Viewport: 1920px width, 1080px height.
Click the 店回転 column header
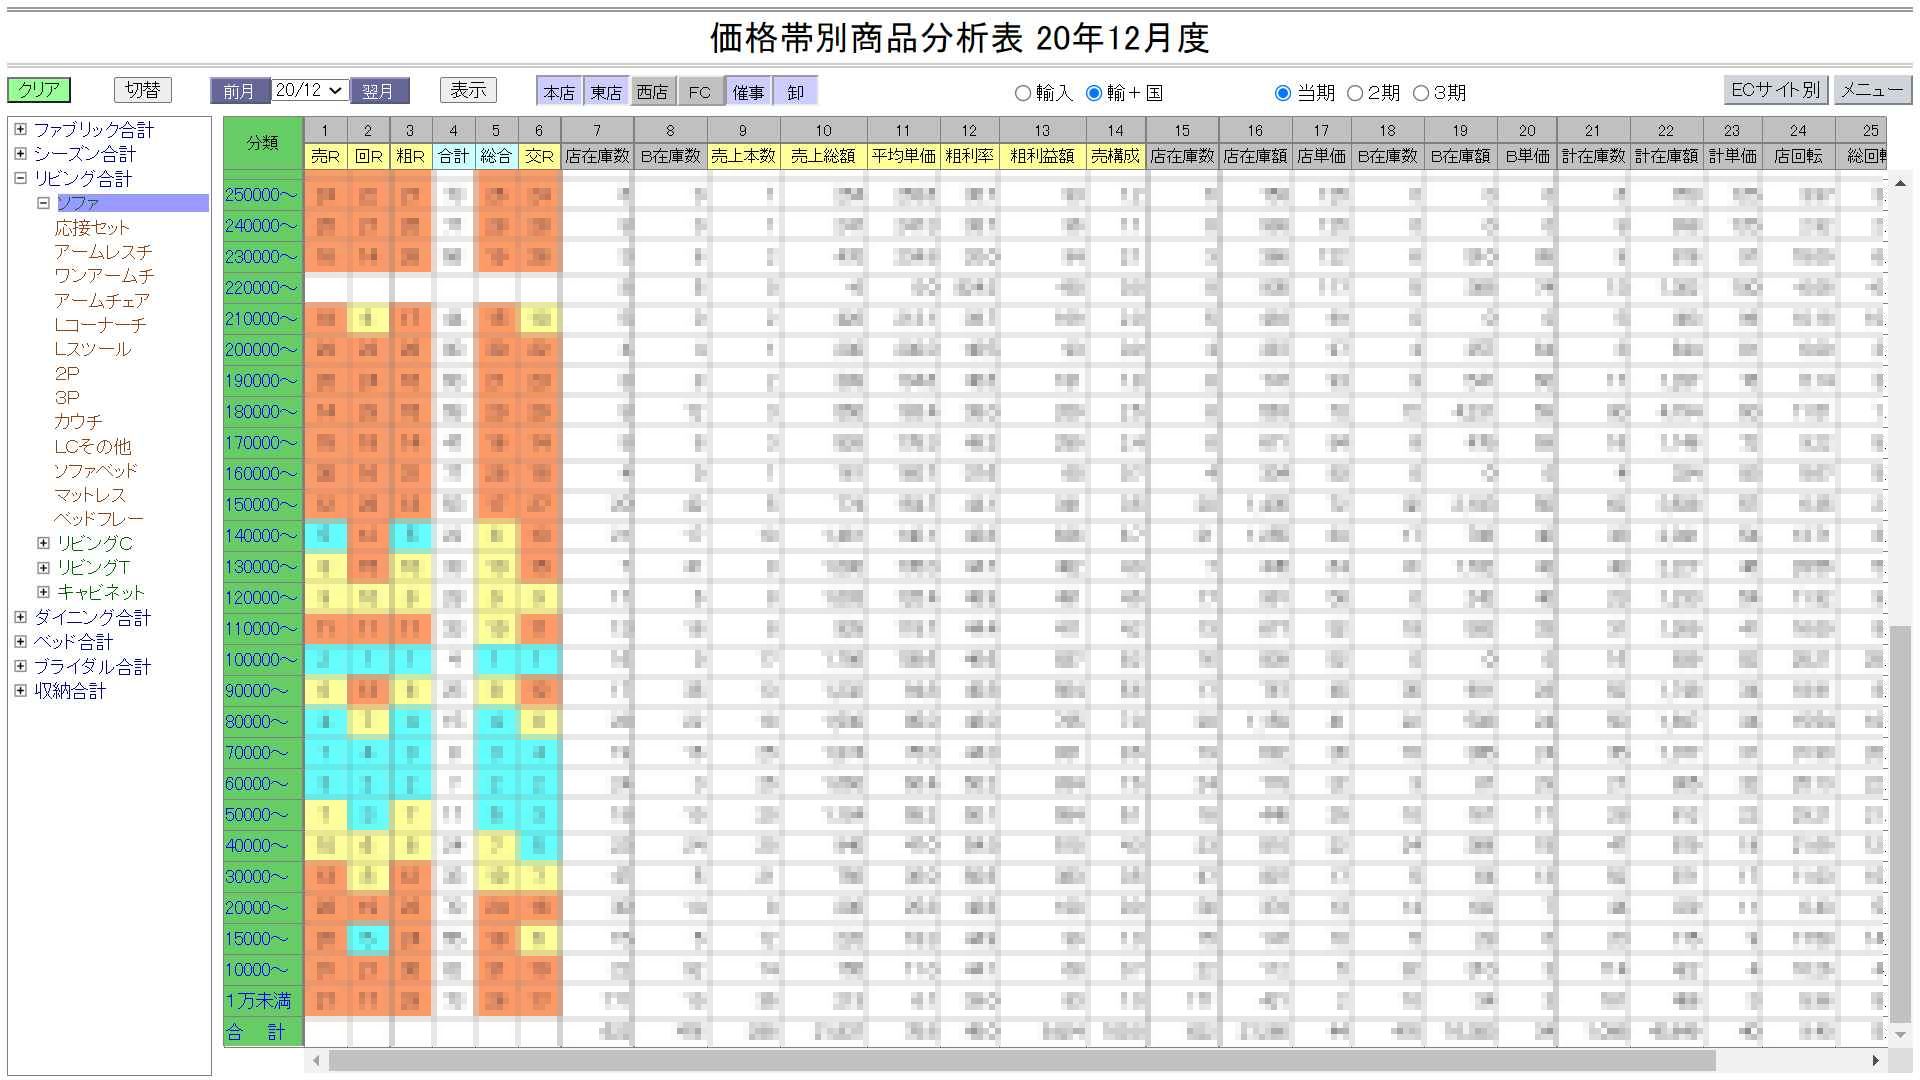[x=1798, y=156]
